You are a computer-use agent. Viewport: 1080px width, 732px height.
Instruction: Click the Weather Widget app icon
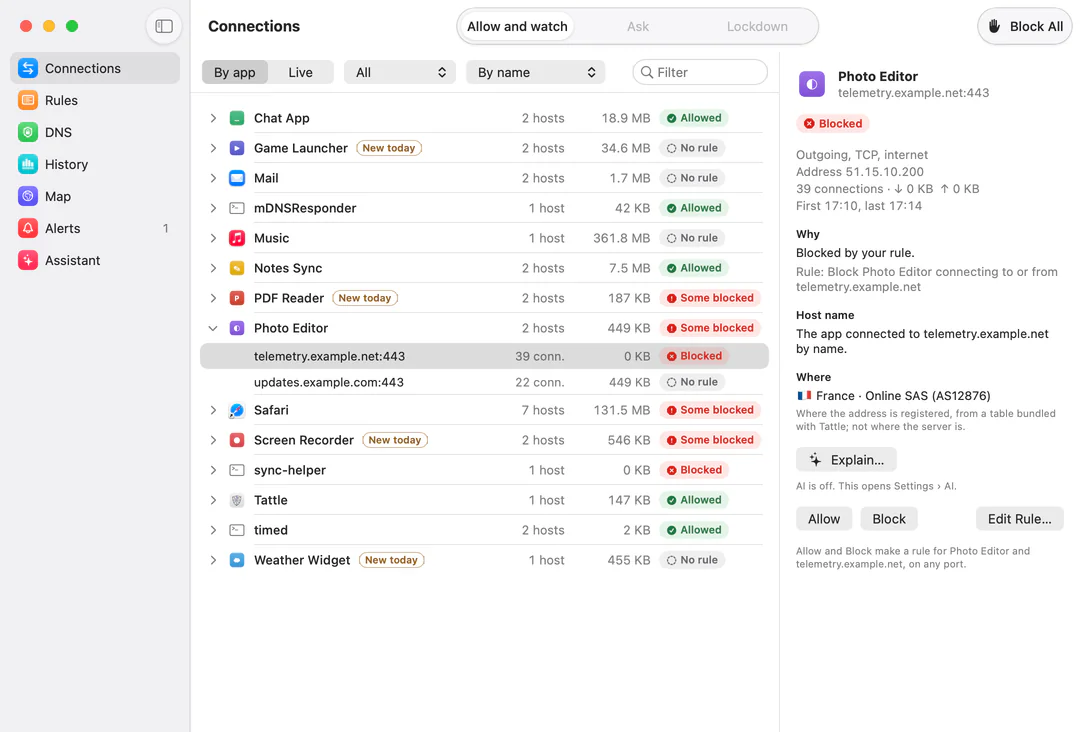[237, 560]
